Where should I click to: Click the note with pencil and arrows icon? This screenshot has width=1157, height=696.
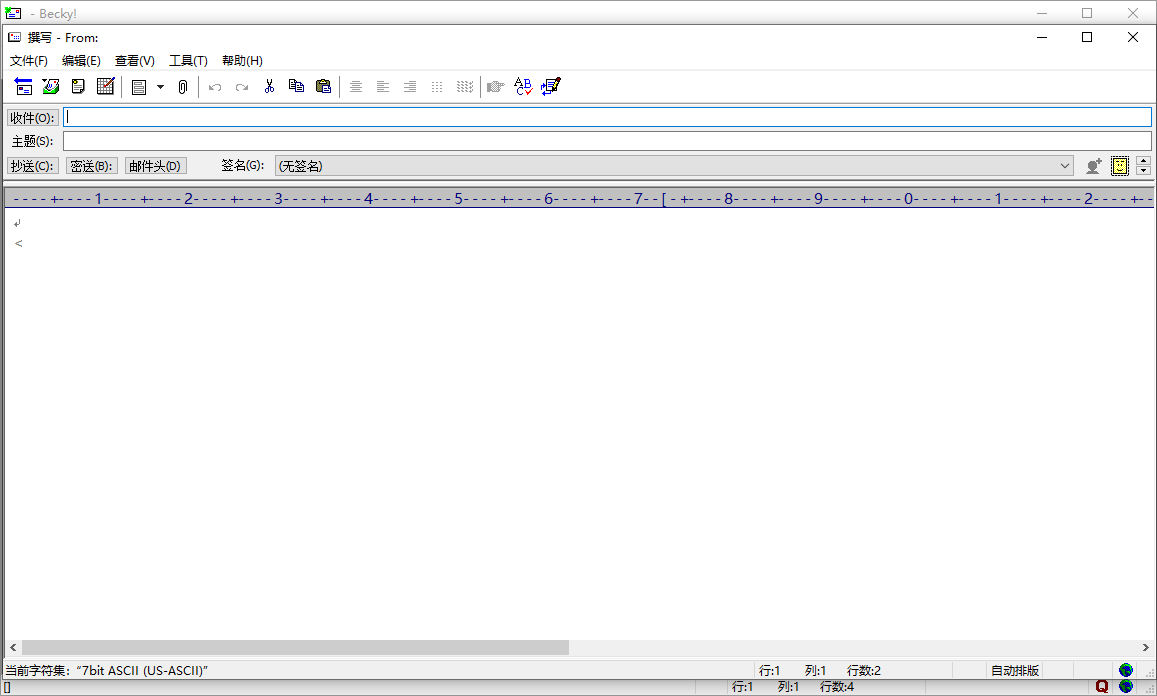pos(550,86)
